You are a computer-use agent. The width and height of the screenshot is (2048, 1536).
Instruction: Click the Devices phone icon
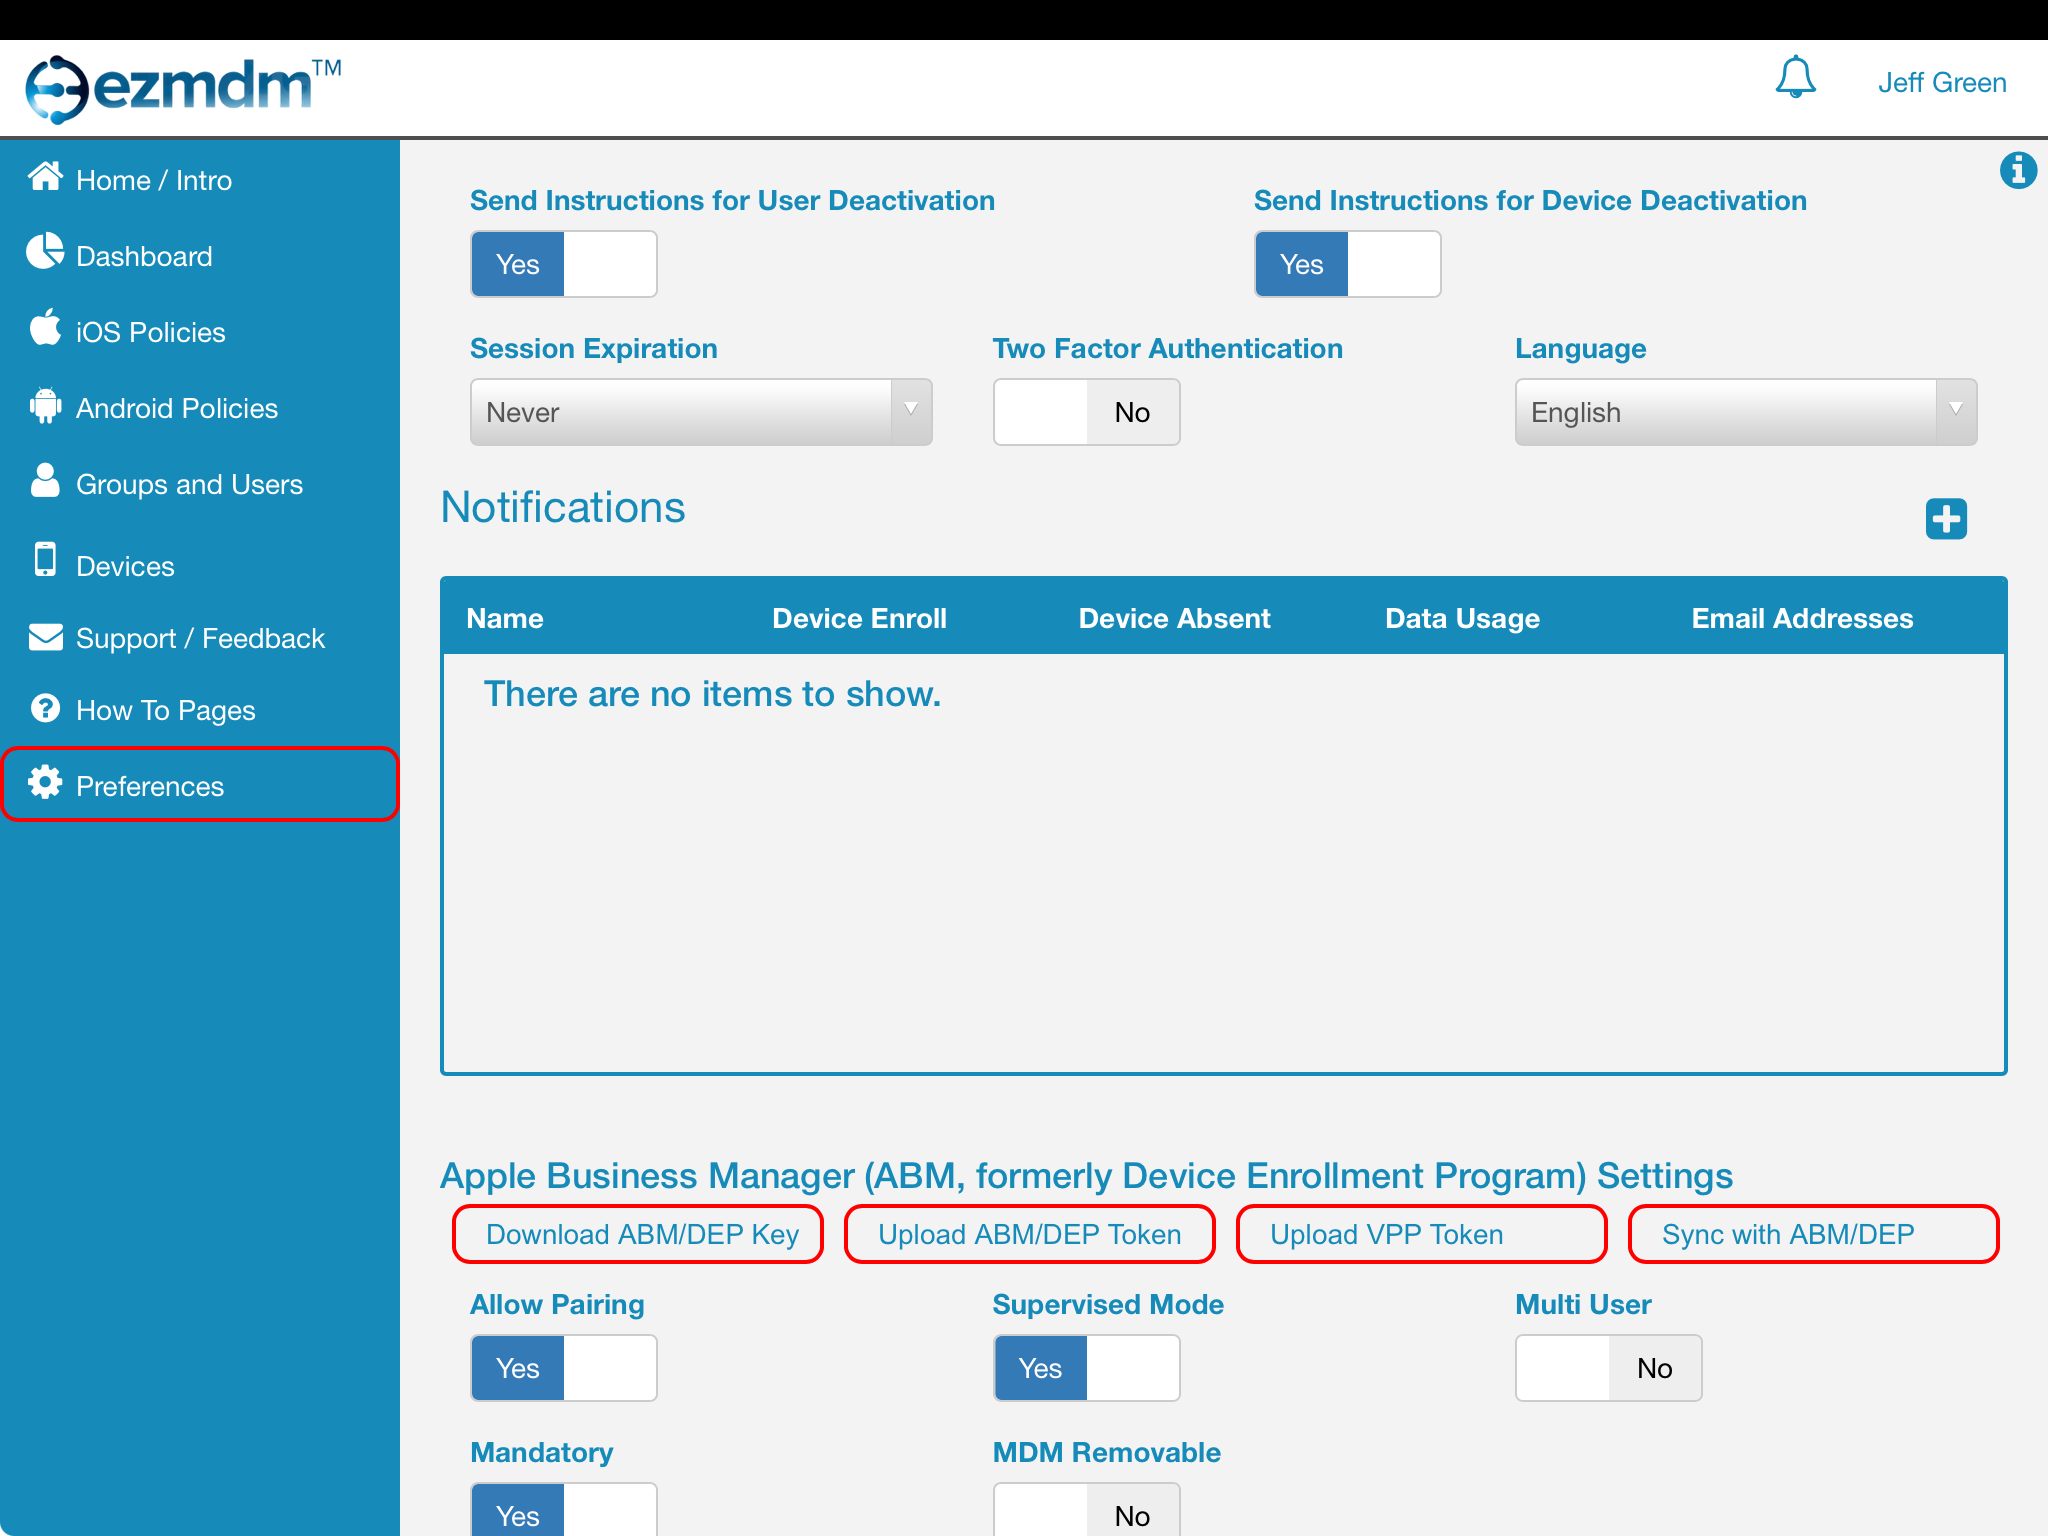45,560
